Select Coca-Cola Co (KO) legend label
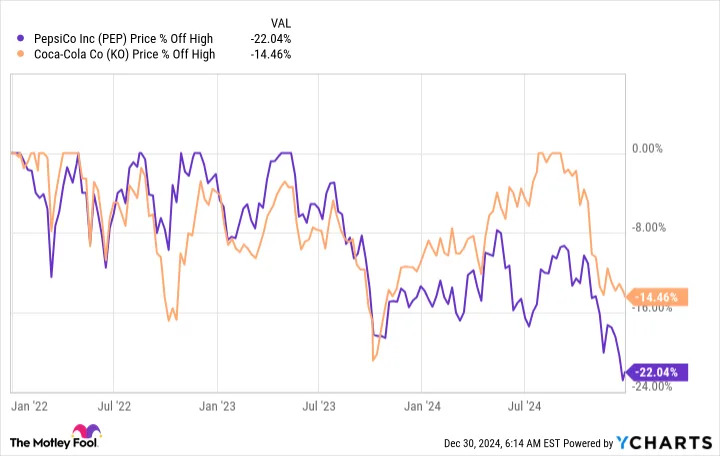The image size is (720, 456). (x=124, y=55)
